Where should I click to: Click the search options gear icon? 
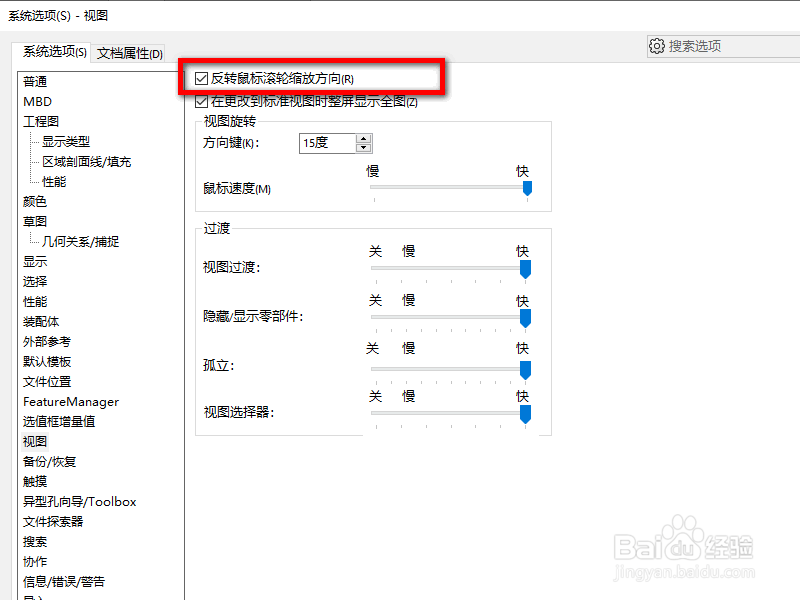[658, 46]
